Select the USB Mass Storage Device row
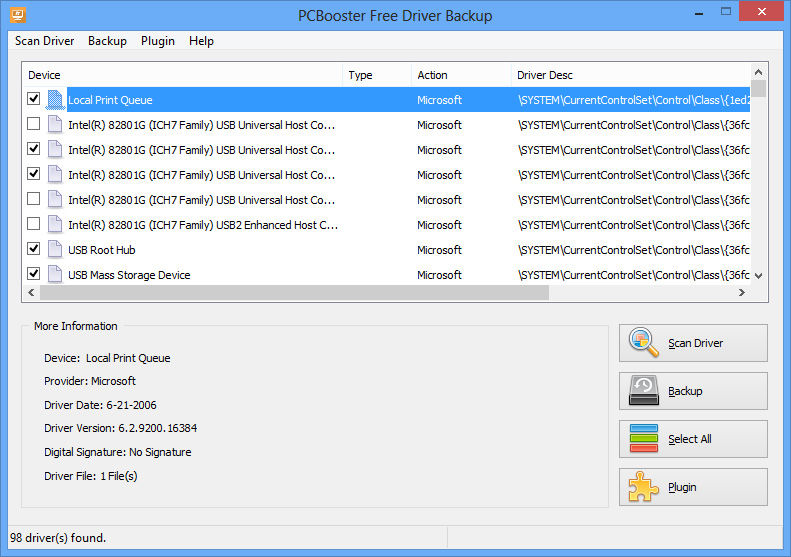The width and height of the screenshot is (791, 557). 386,274
